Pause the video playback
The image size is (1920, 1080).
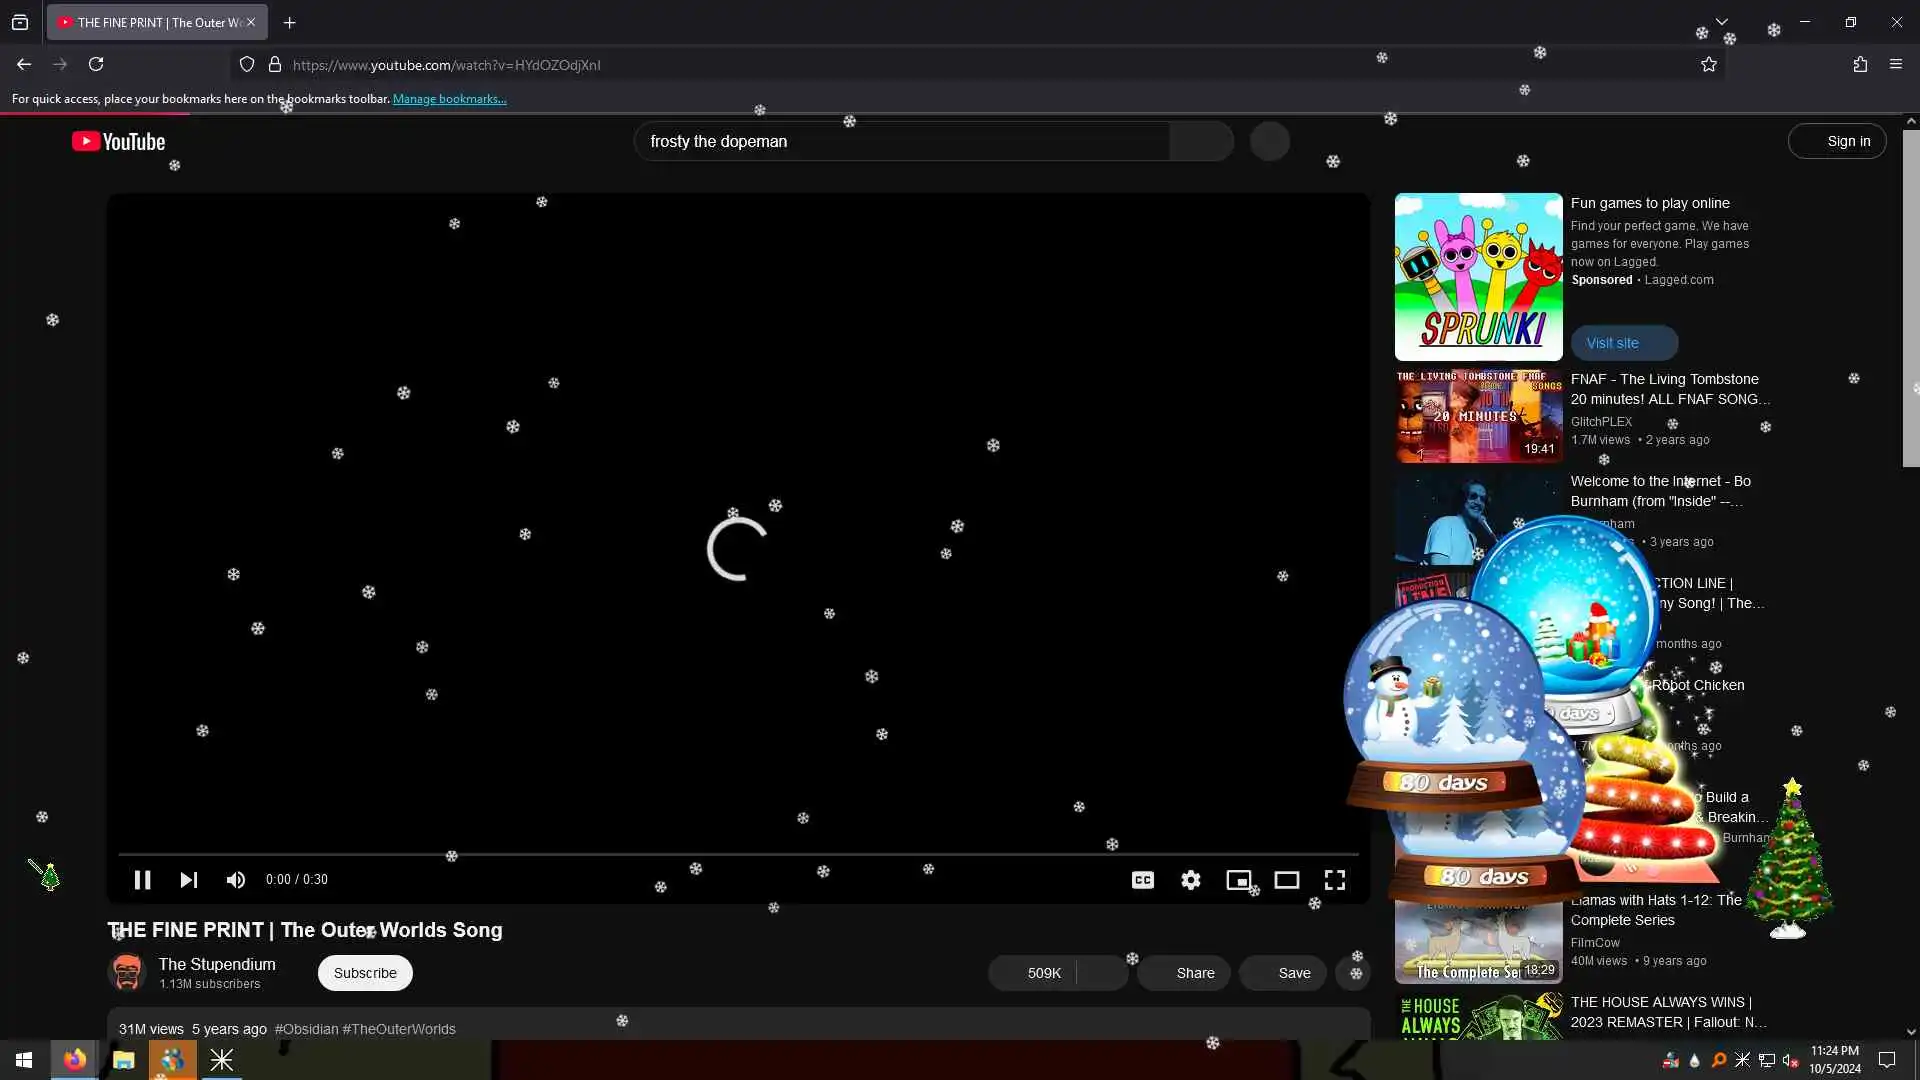point(142,880)
